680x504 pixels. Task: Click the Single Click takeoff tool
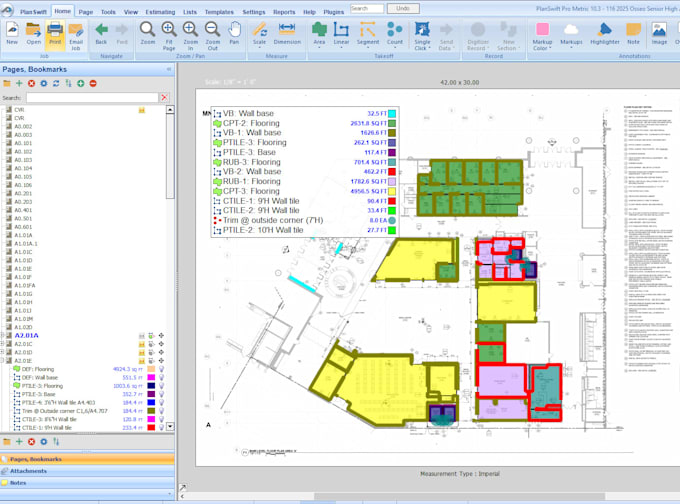[x=422, y=29]
